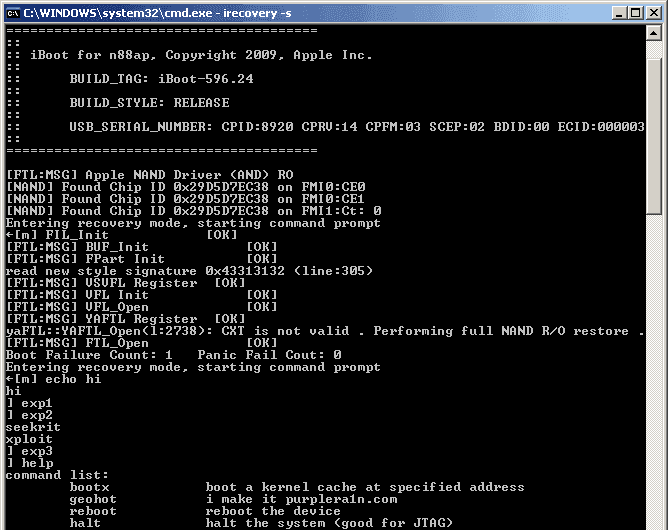The width and height of the screenshot is (668, 530).
Task: Click the window title bar text
Action: [157, 13]
